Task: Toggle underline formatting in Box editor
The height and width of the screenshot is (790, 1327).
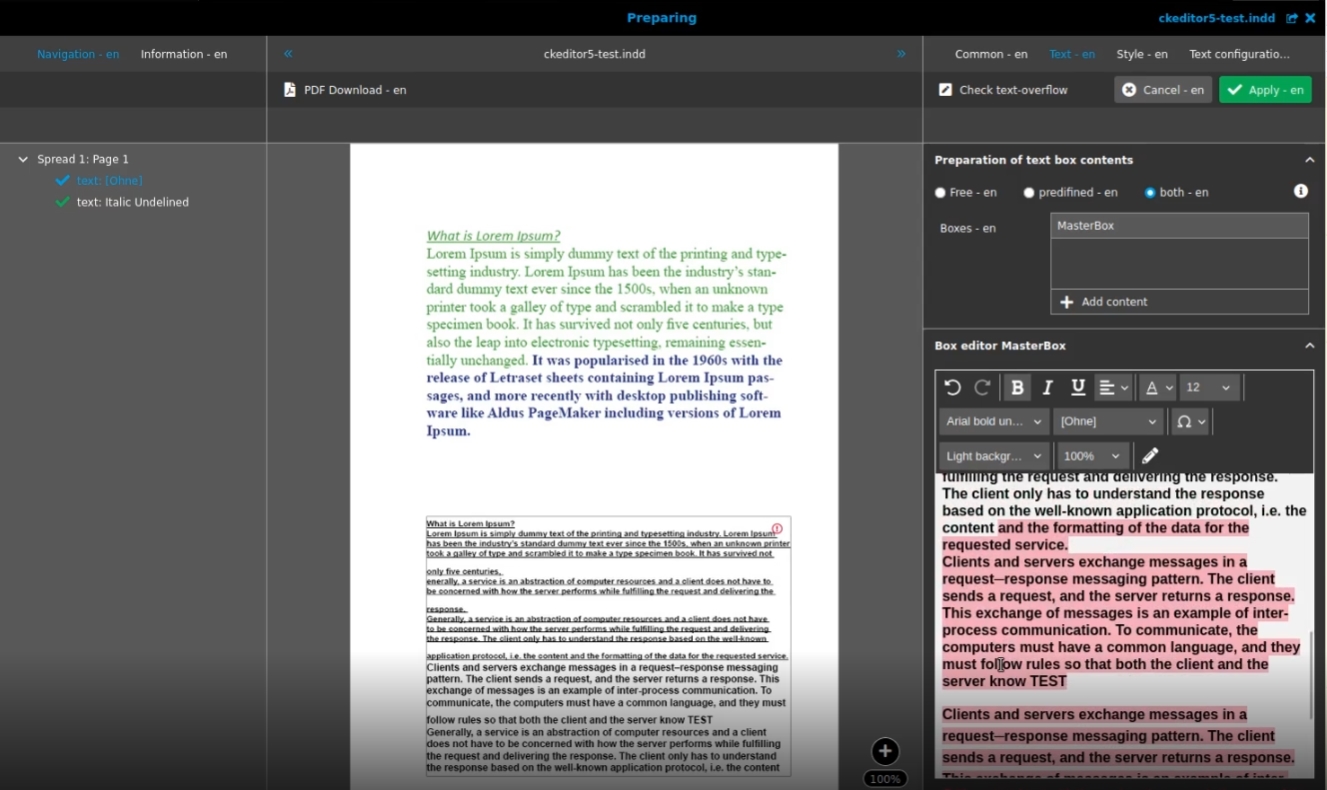Action: [1078, 388]
